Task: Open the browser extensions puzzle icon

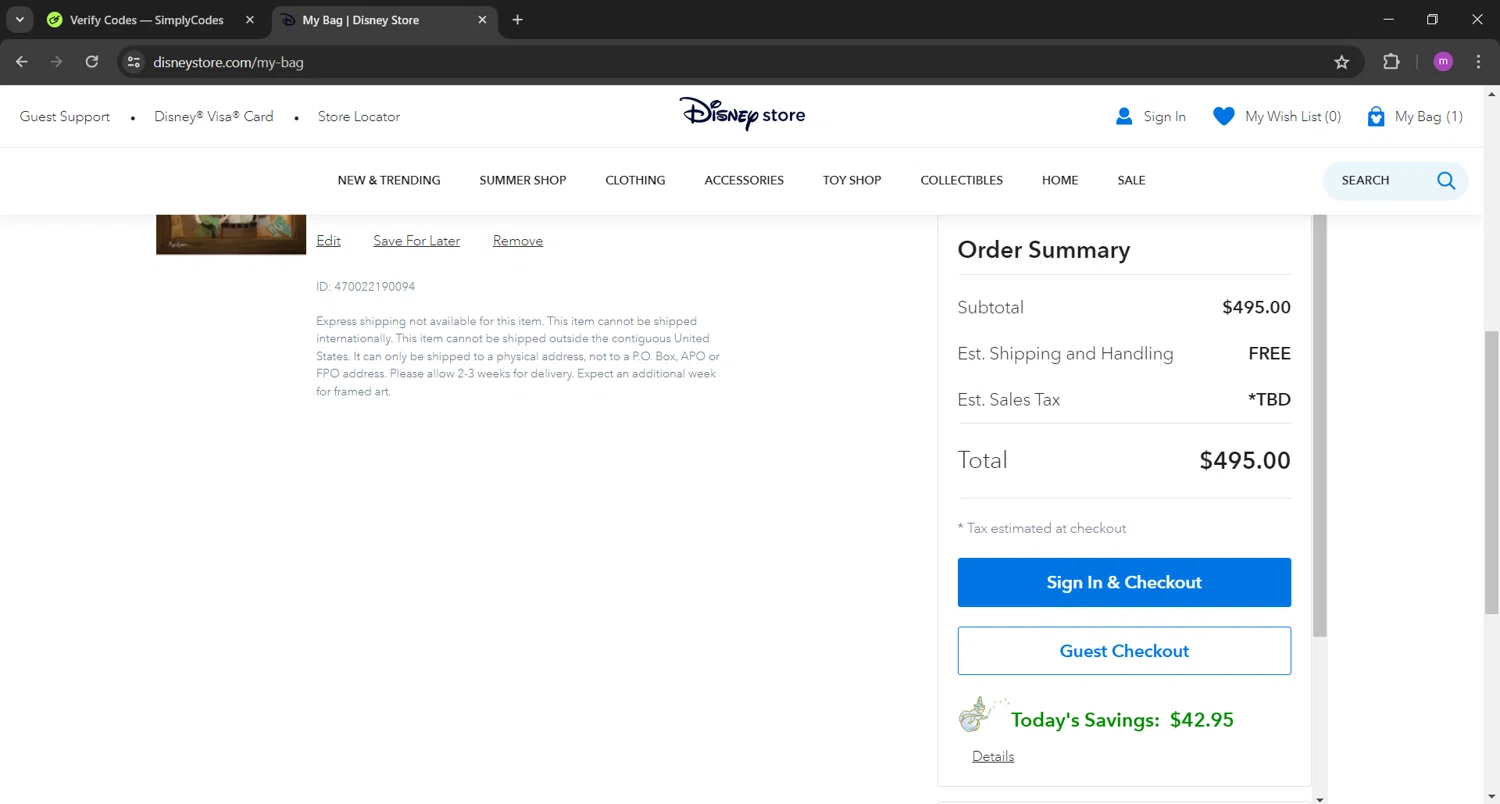Action: tap(1391, 62)
